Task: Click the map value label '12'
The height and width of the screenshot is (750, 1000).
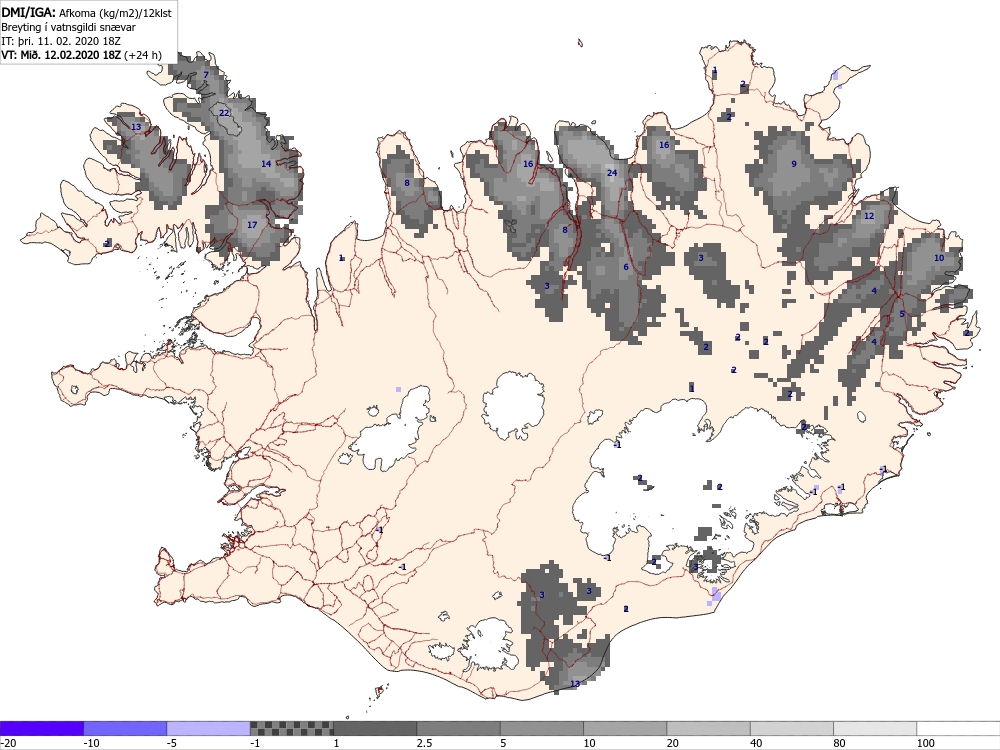Action: (869, 216)
